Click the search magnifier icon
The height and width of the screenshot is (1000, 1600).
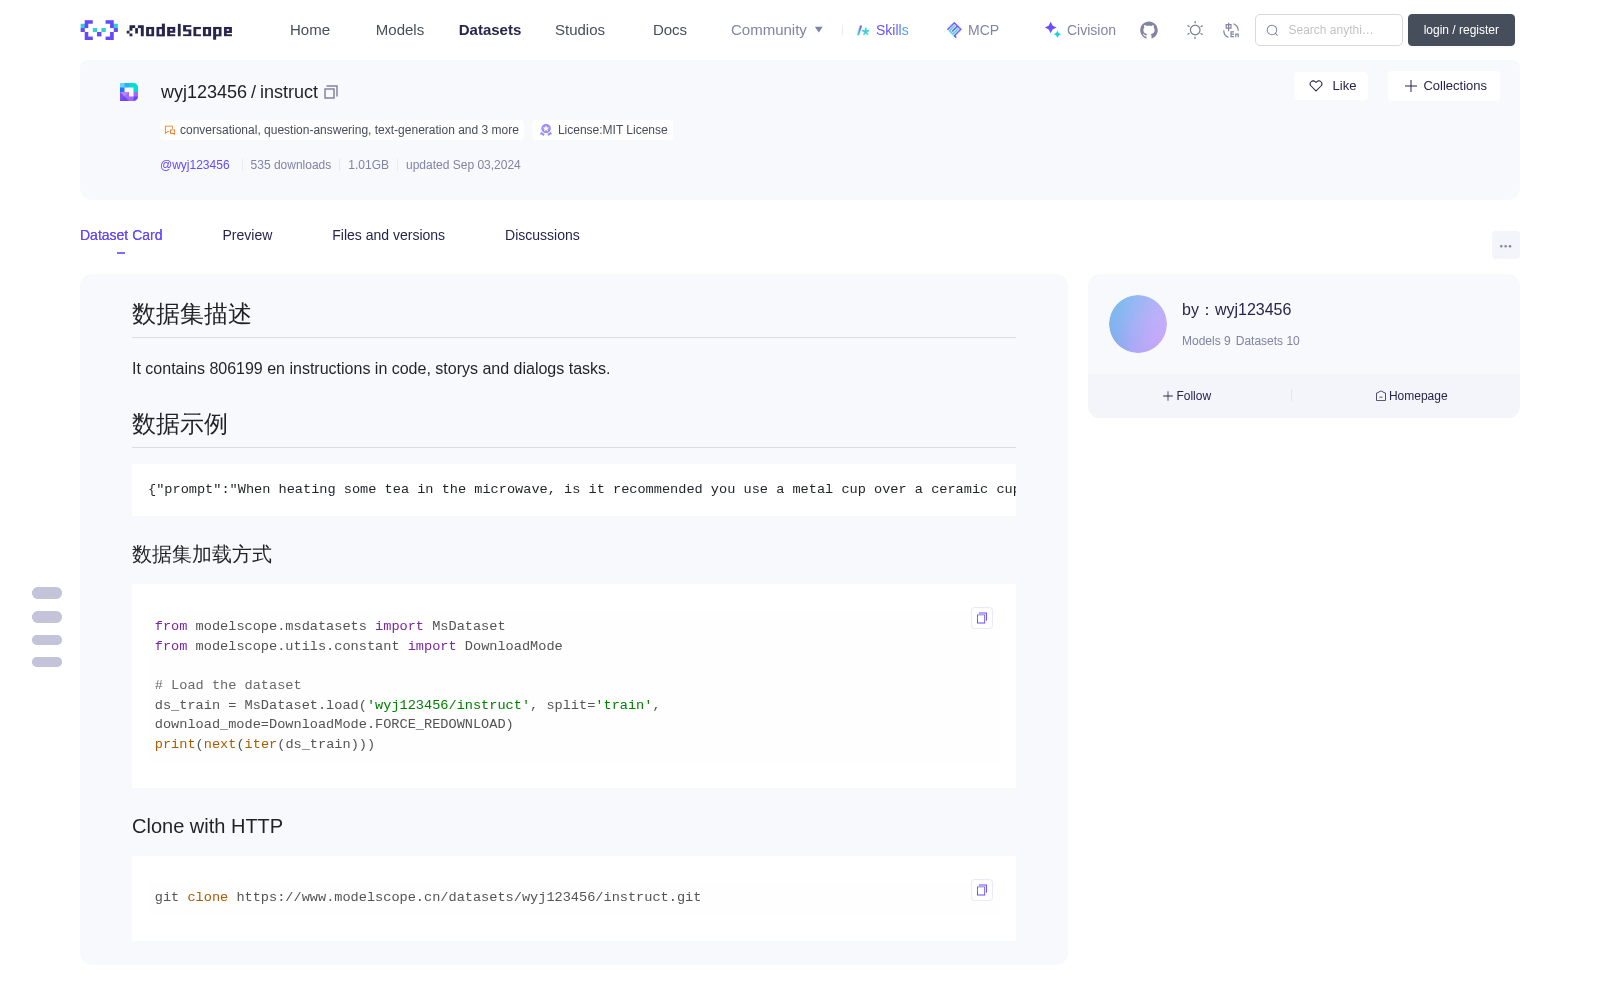point(1272,30)
